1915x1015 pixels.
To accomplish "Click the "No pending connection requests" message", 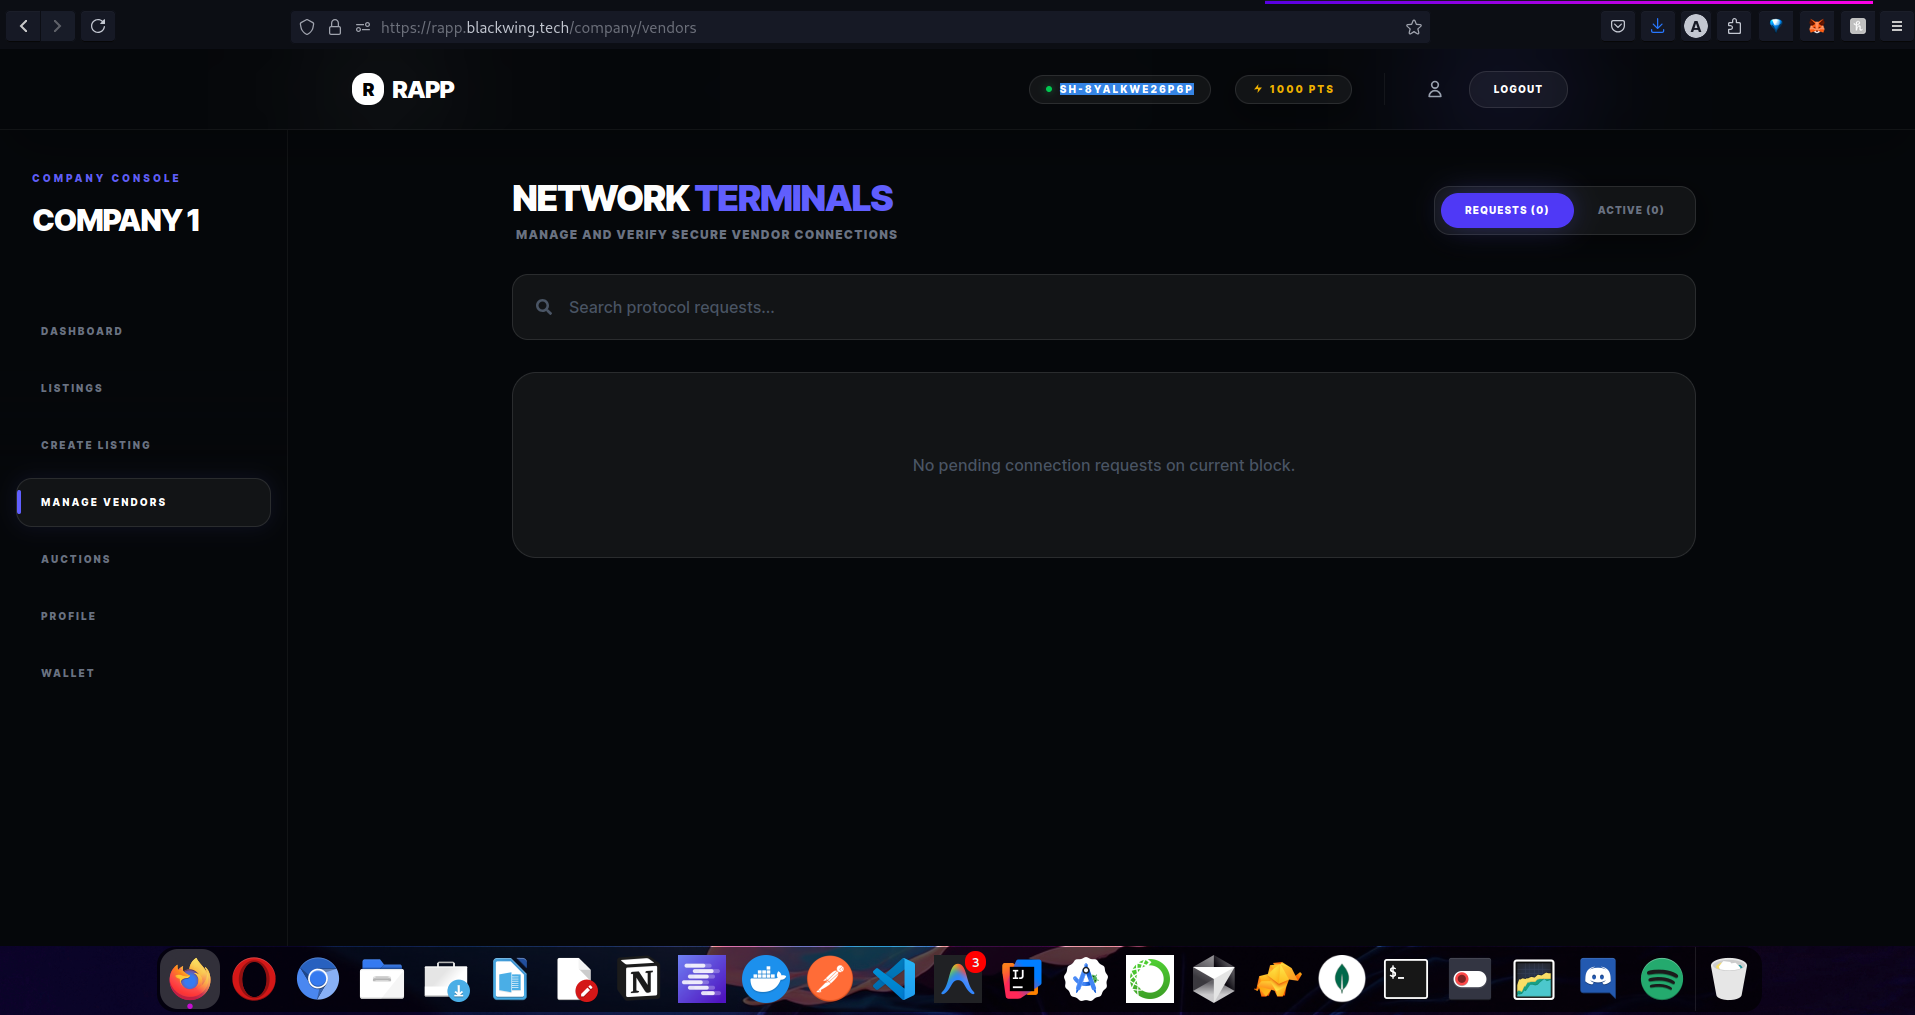I will tap(1104, 465).
